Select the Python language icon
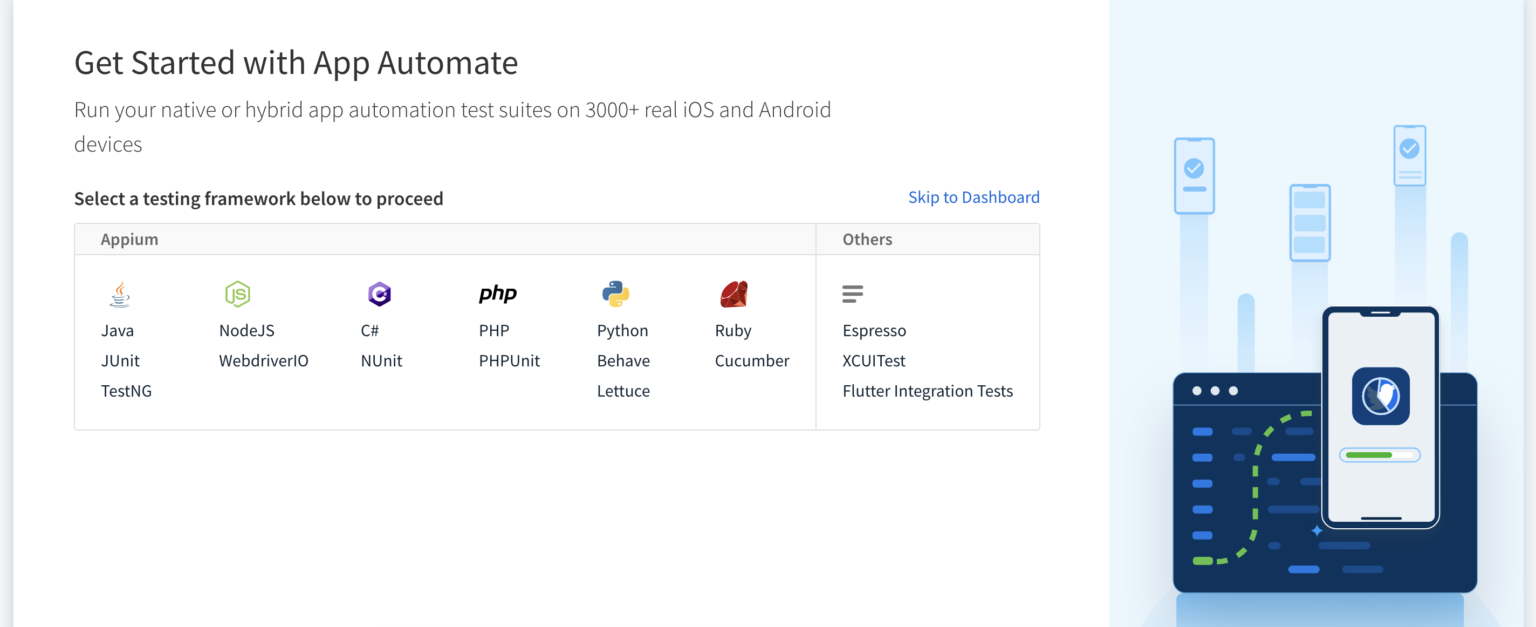The width and height of the screenshot is (1536, 627). (x=617, y=293)
